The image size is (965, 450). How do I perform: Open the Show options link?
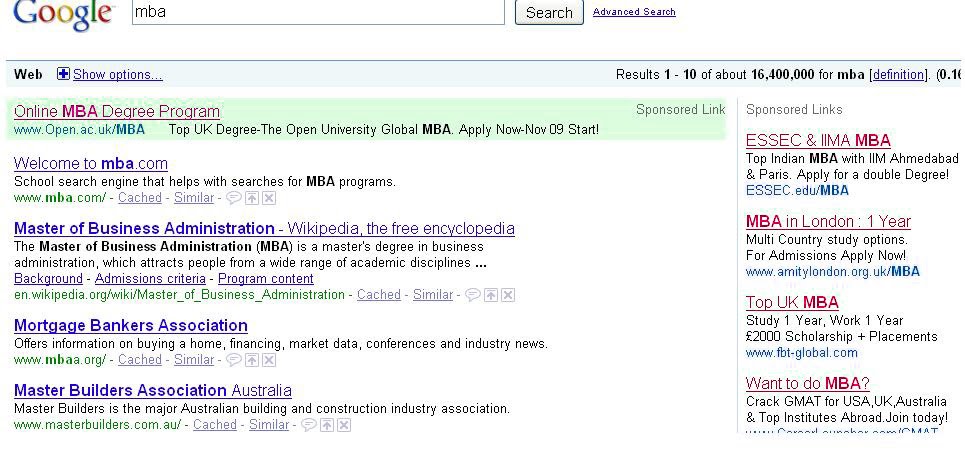pyautogui.click(x=118, y=75)
